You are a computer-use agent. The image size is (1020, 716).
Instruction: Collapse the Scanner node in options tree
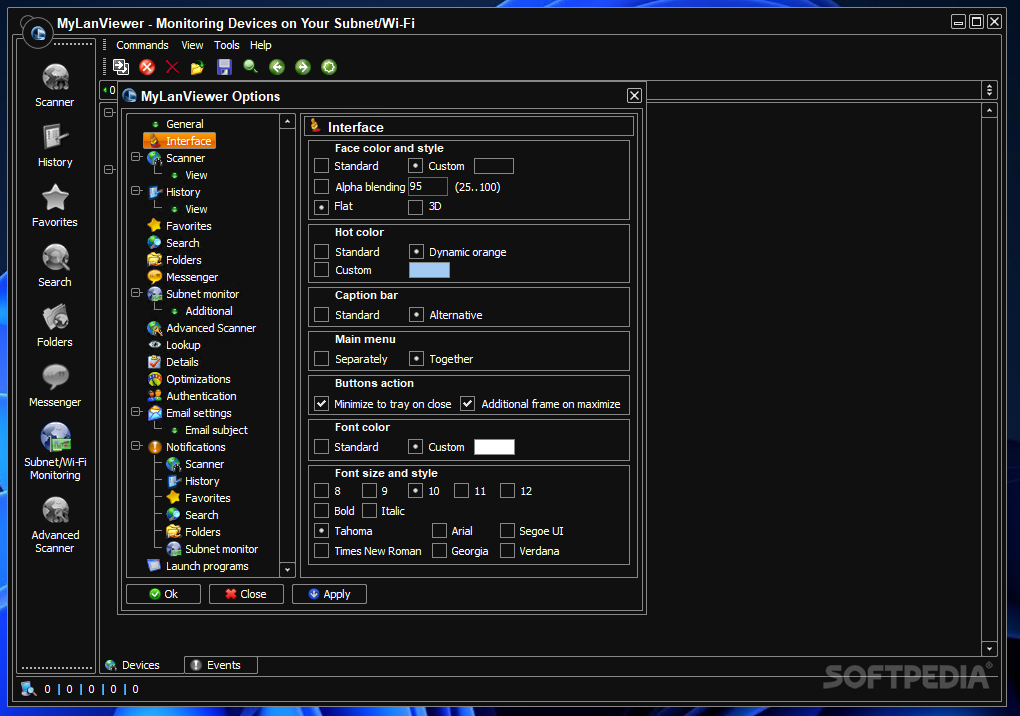pyautogui.click(x=136, y=157)
